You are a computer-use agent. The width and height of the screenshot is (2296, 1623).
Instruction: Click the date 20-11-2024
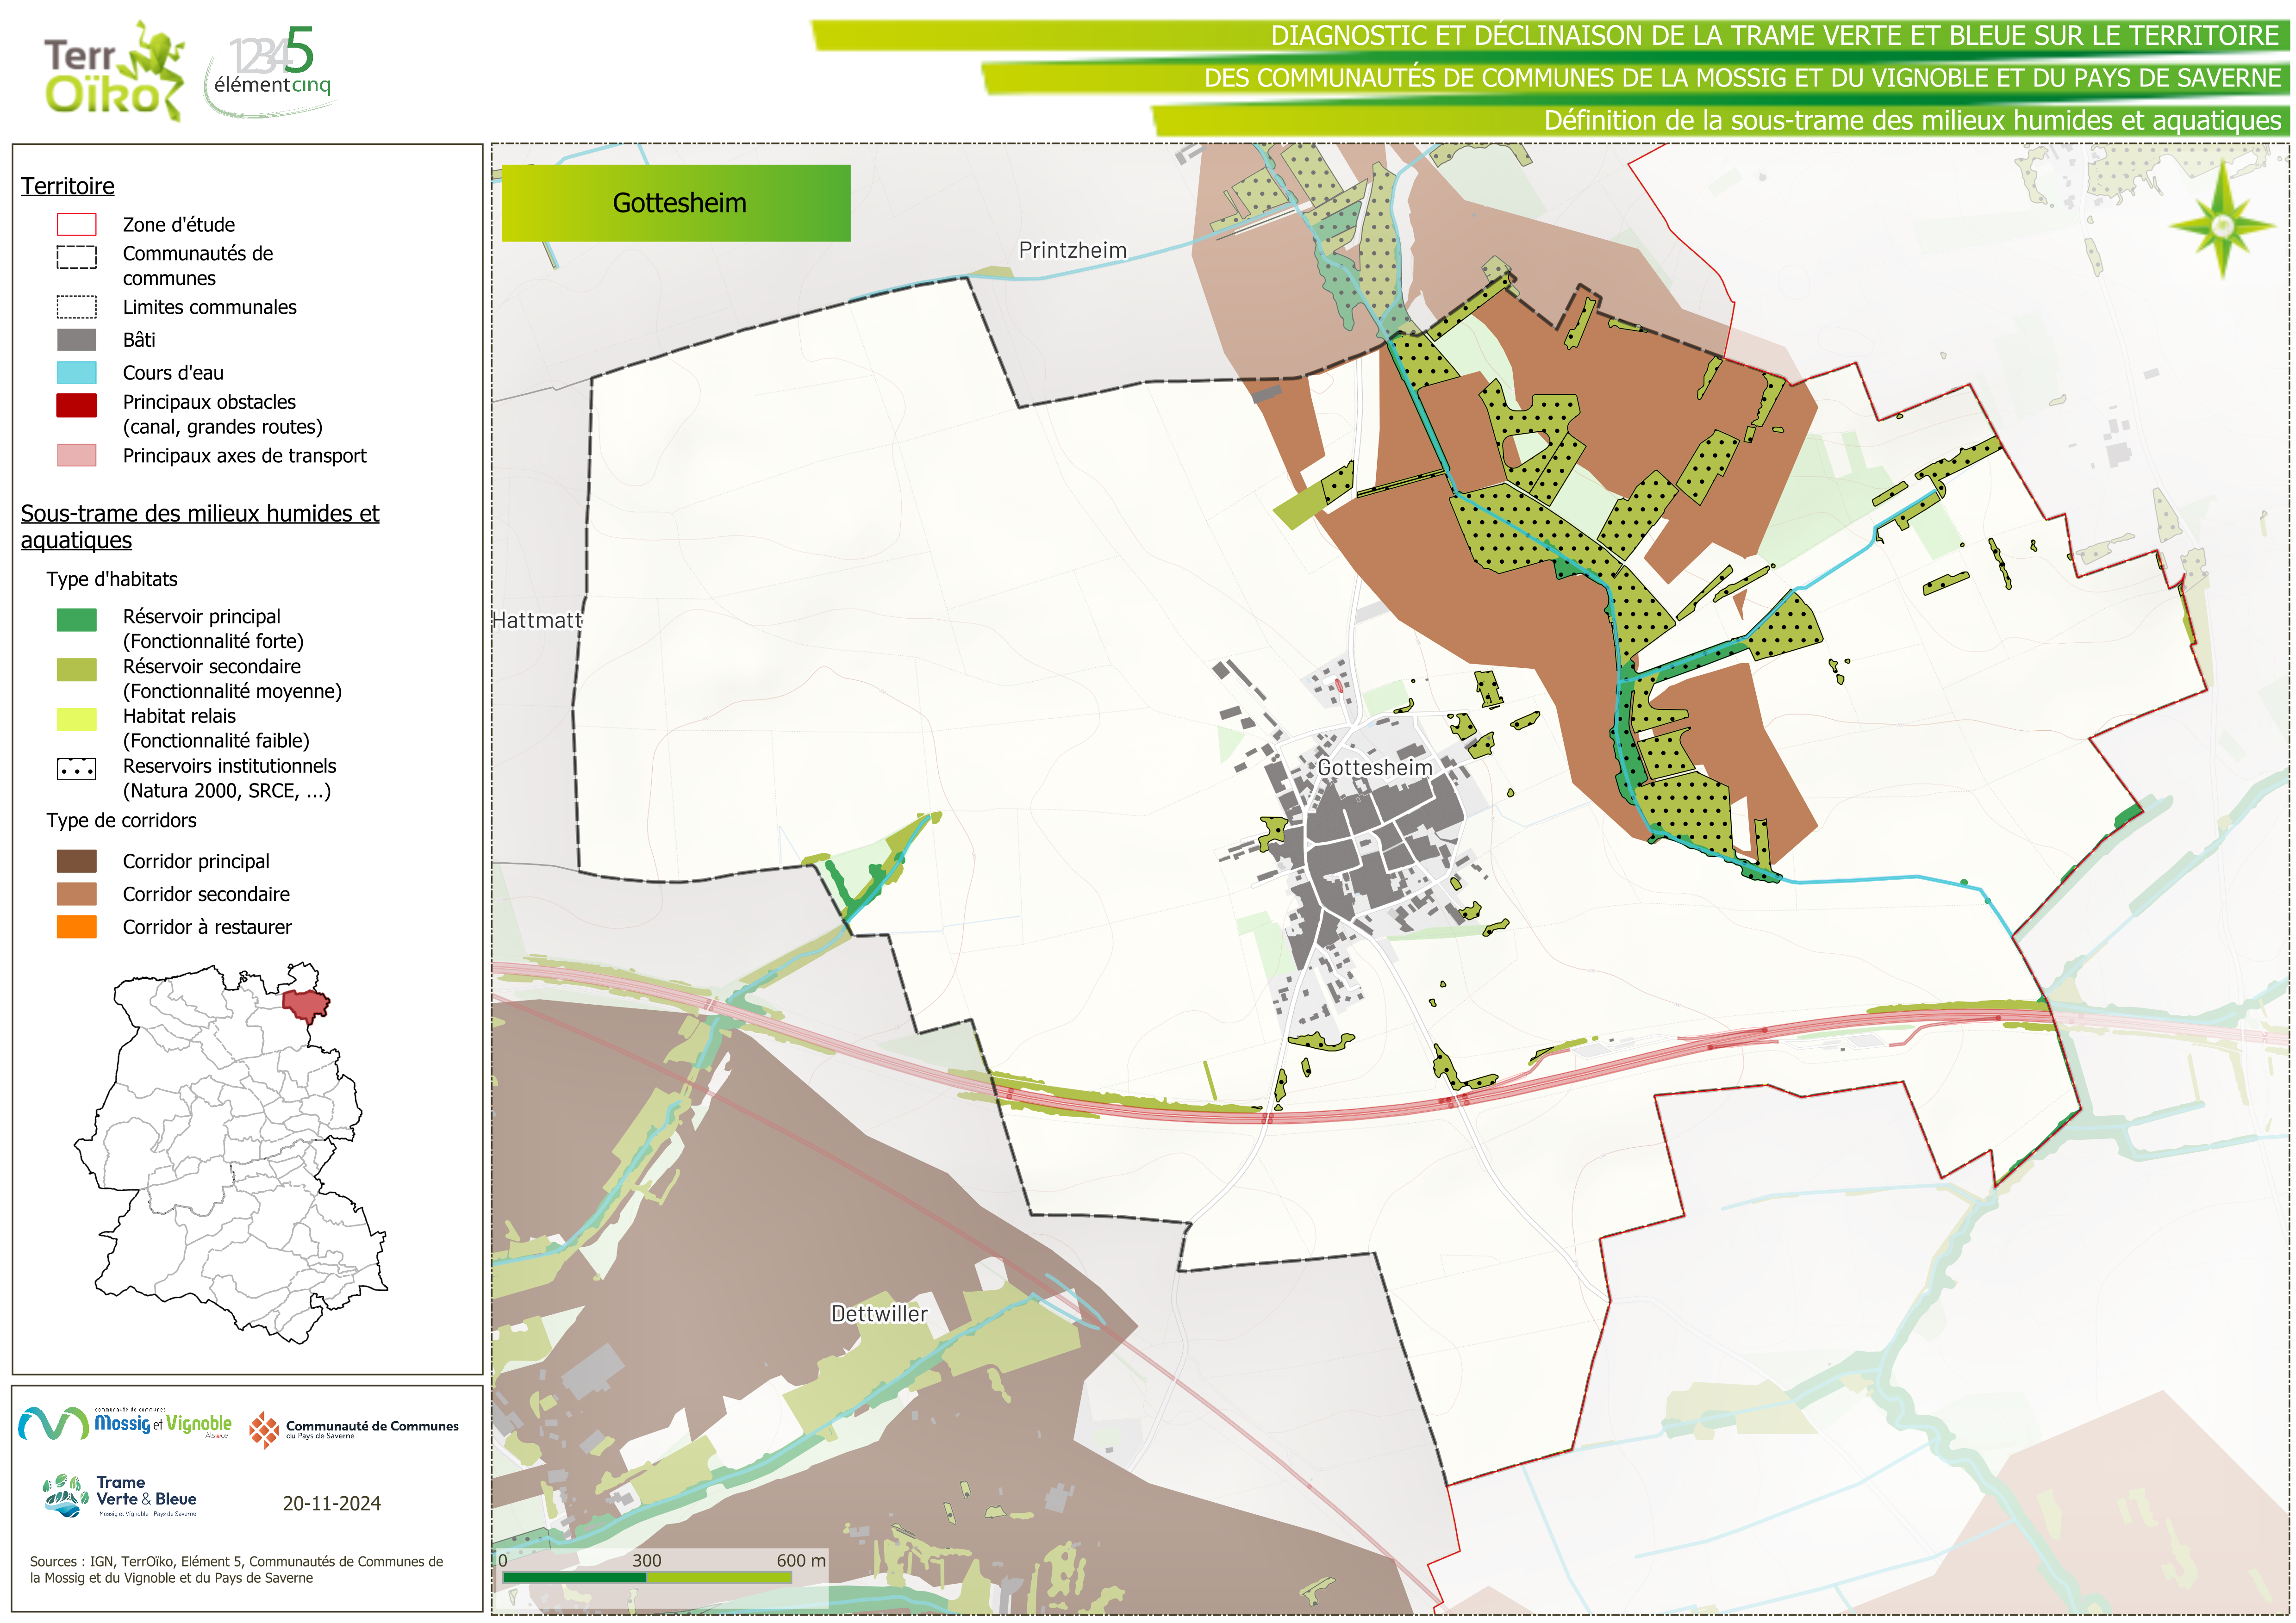331,1504
